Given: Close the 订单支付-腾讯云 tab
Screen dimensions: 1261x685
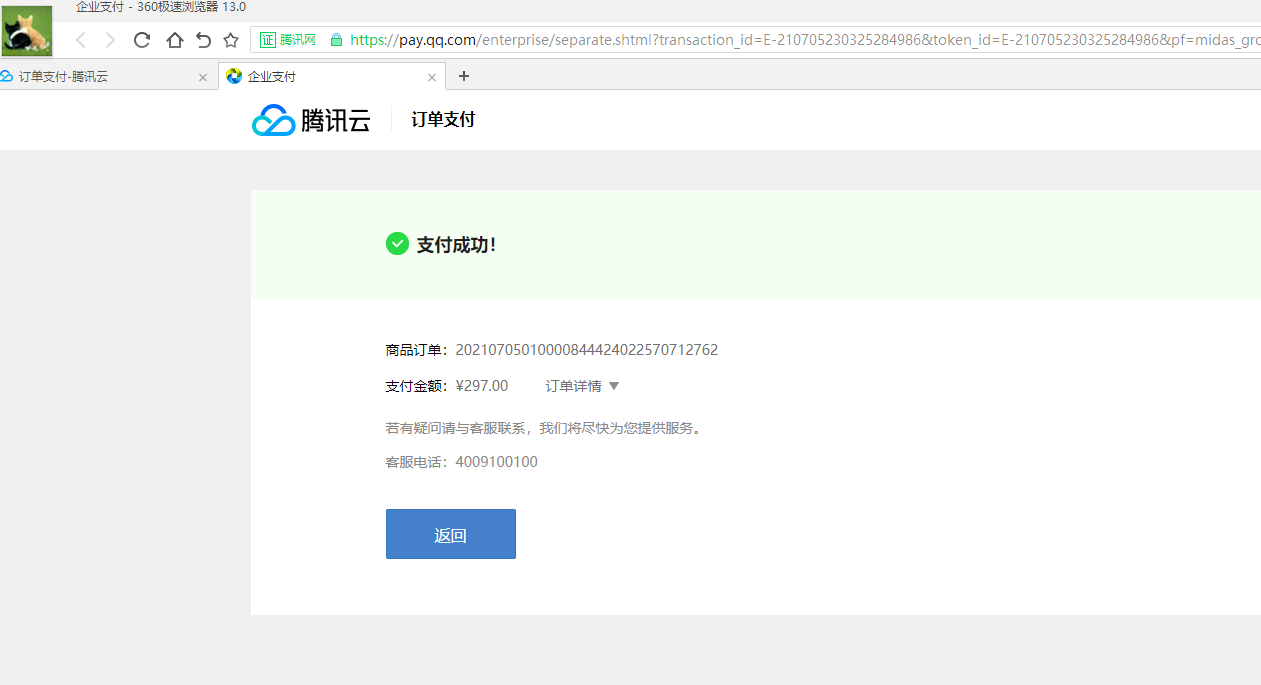Looking at the screenshot, I should (203, 77).
